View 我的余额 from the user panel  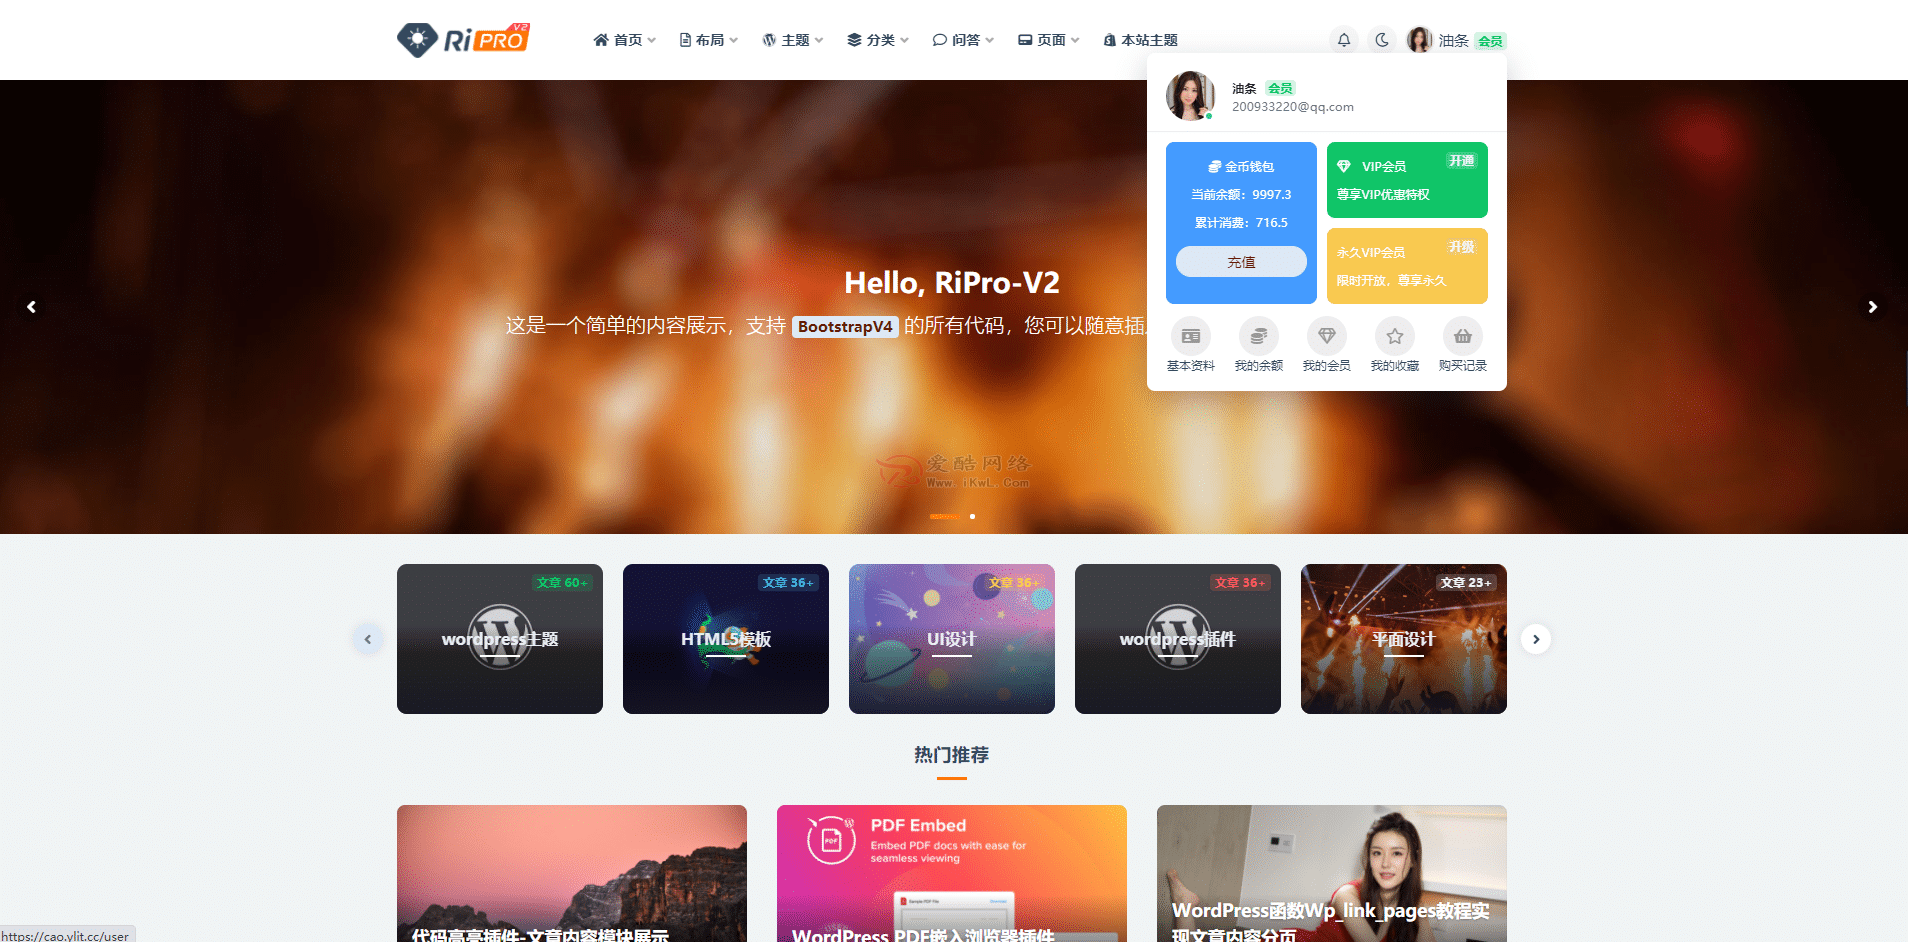point(1258,345)
